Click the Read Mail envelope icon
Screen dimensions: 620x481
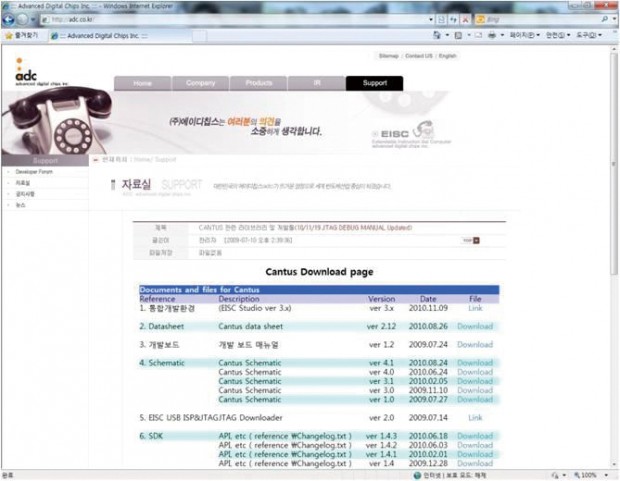pyautogui.click(x=478, y=36)
